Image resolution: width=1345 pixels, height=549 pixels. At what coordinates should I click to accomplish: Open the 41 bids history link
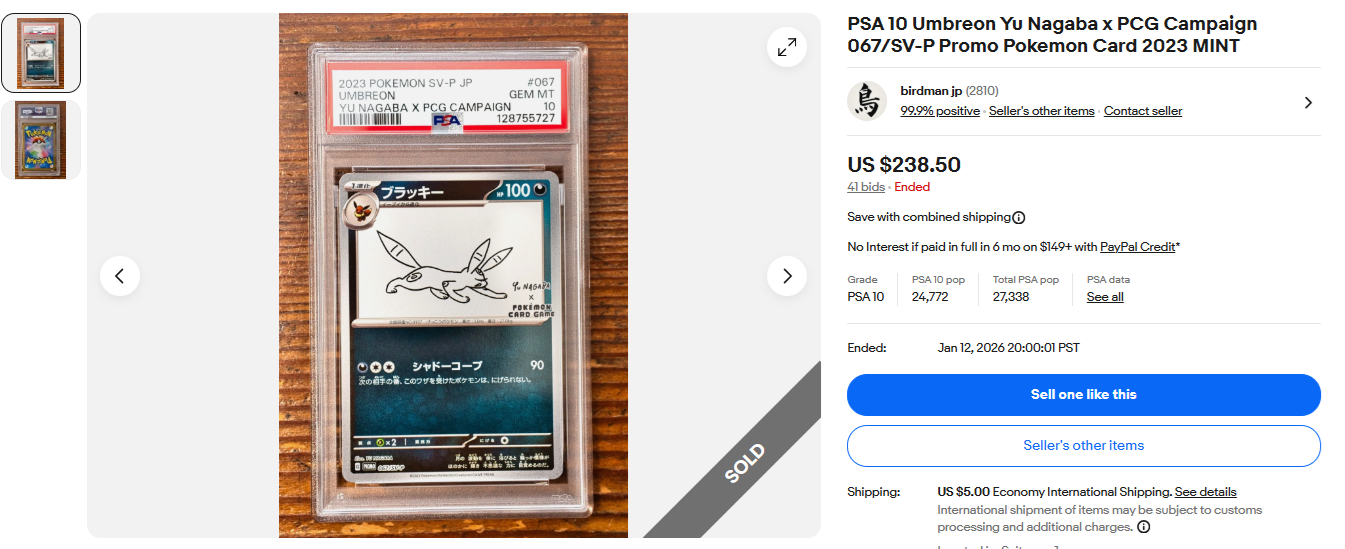[866, 187]
